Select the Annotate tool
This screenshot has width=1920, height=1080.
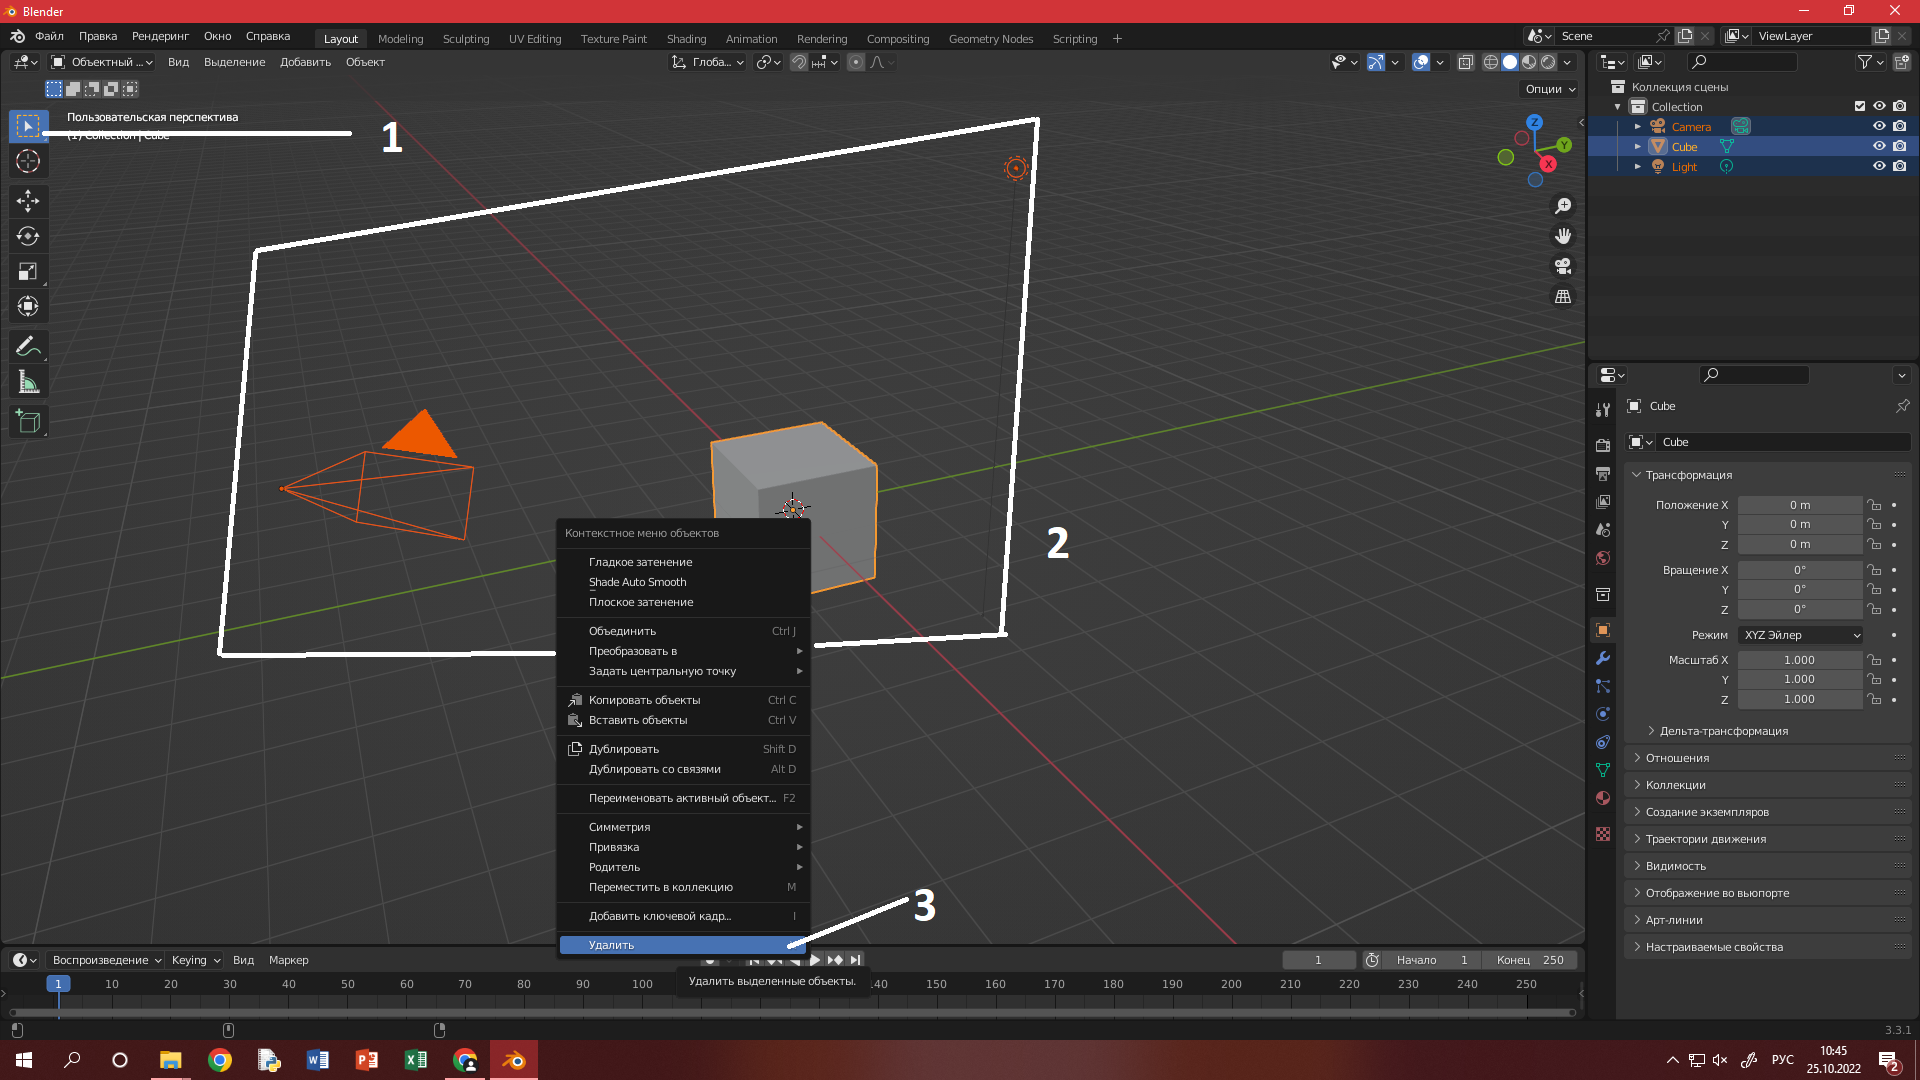tap(28, 346)
